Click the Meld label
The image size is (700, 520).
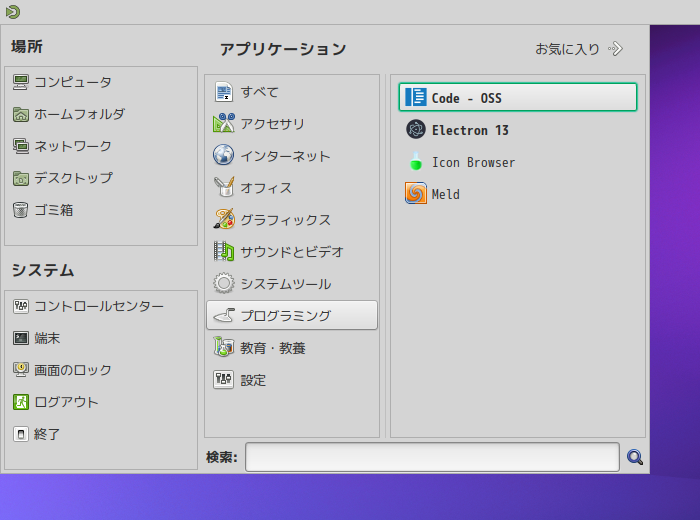tap(446, 194)
